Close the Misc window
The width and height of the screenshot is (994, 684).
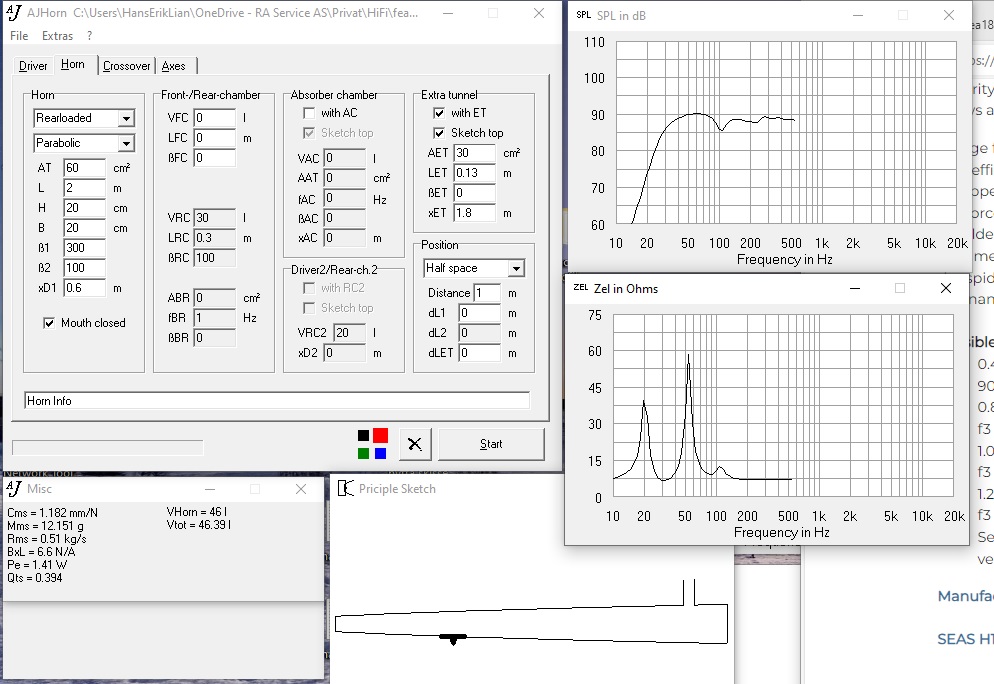(x=301, y=489)
